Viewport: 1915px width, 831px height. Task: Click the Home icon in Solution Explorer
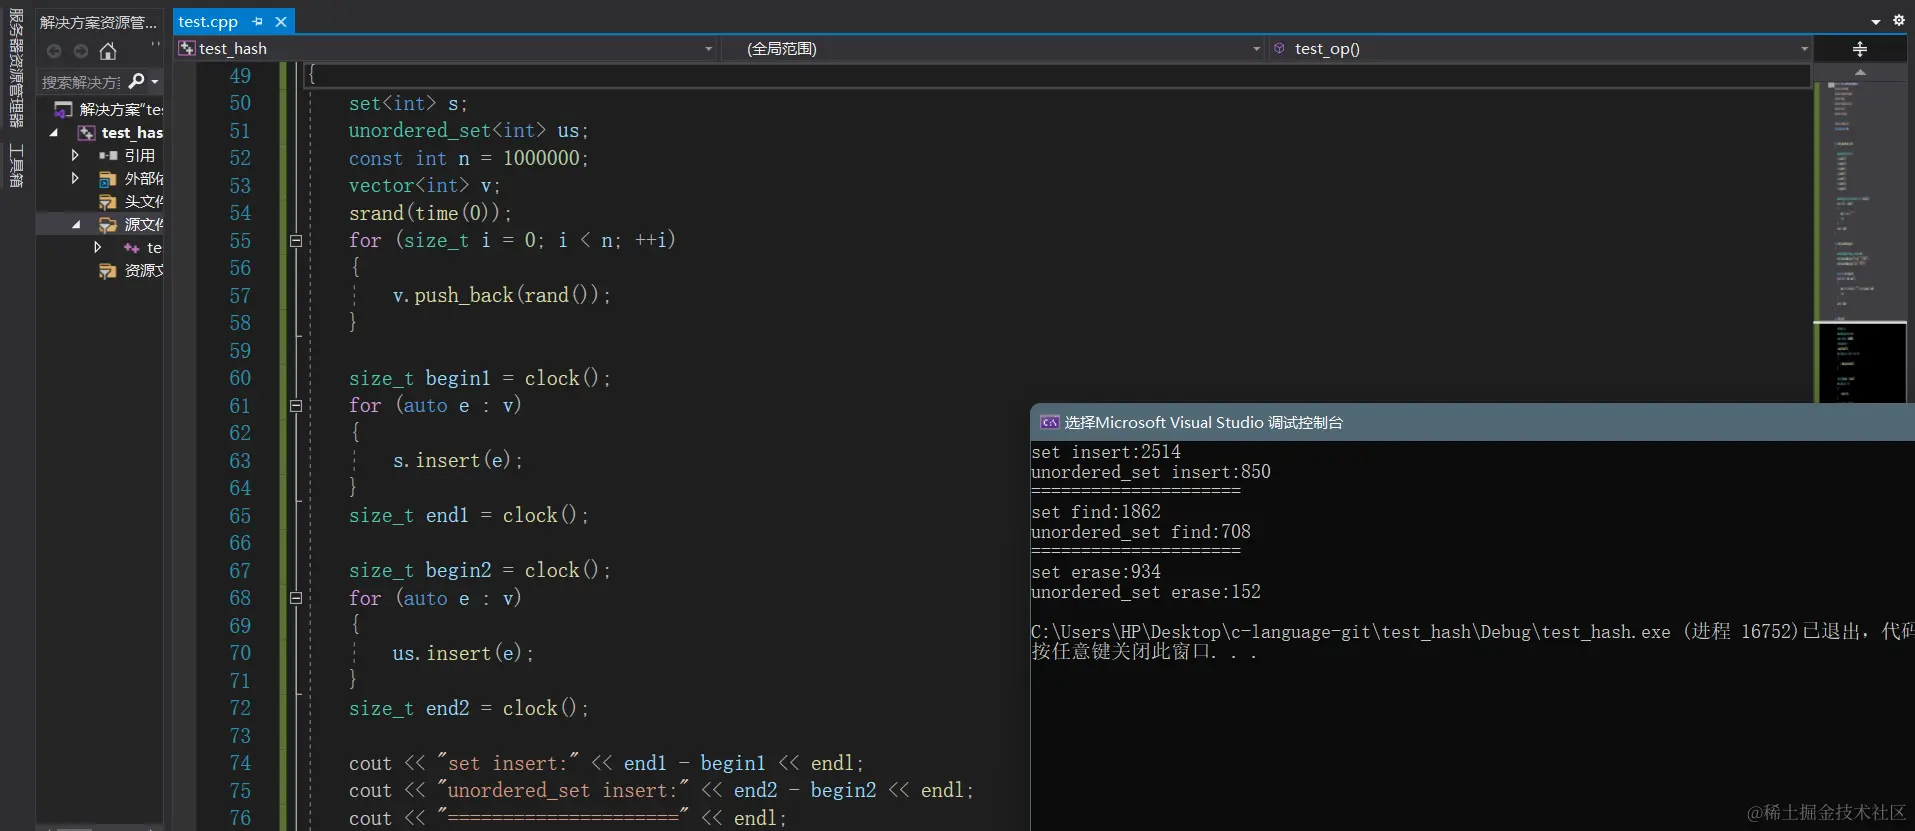[x=108, y=51]
